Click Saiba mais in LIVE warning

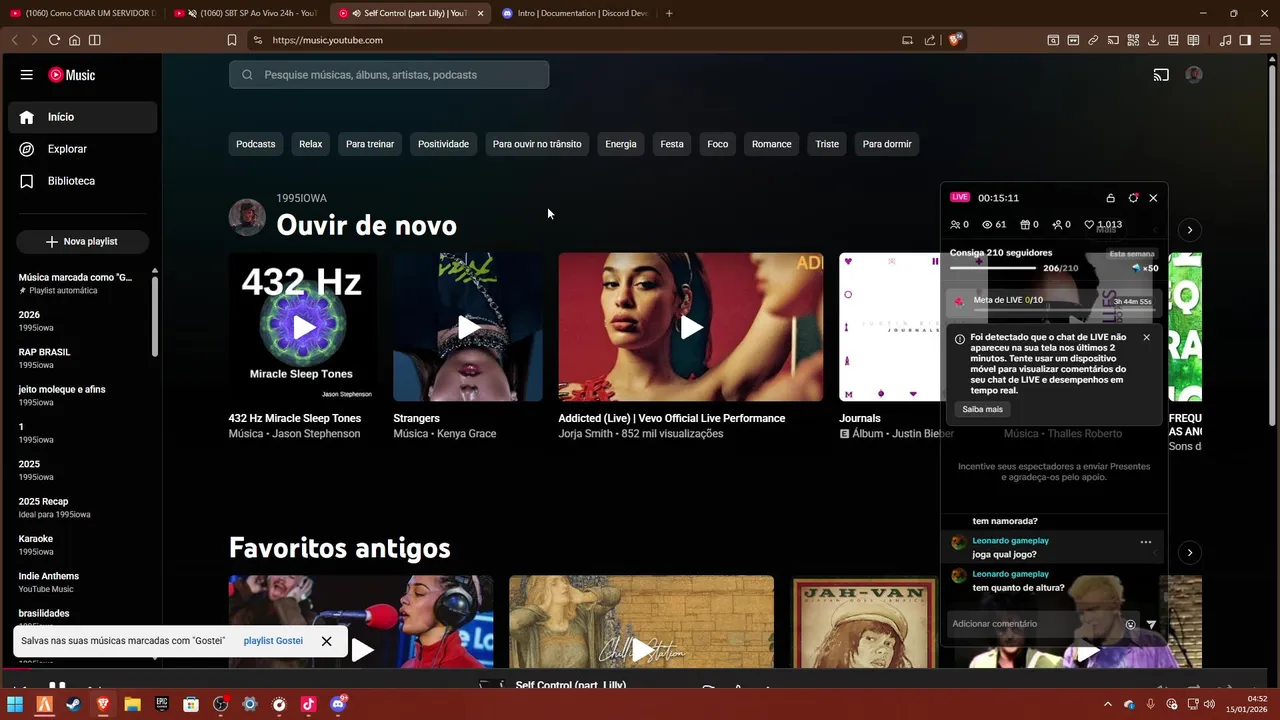[x=982, y=409]
